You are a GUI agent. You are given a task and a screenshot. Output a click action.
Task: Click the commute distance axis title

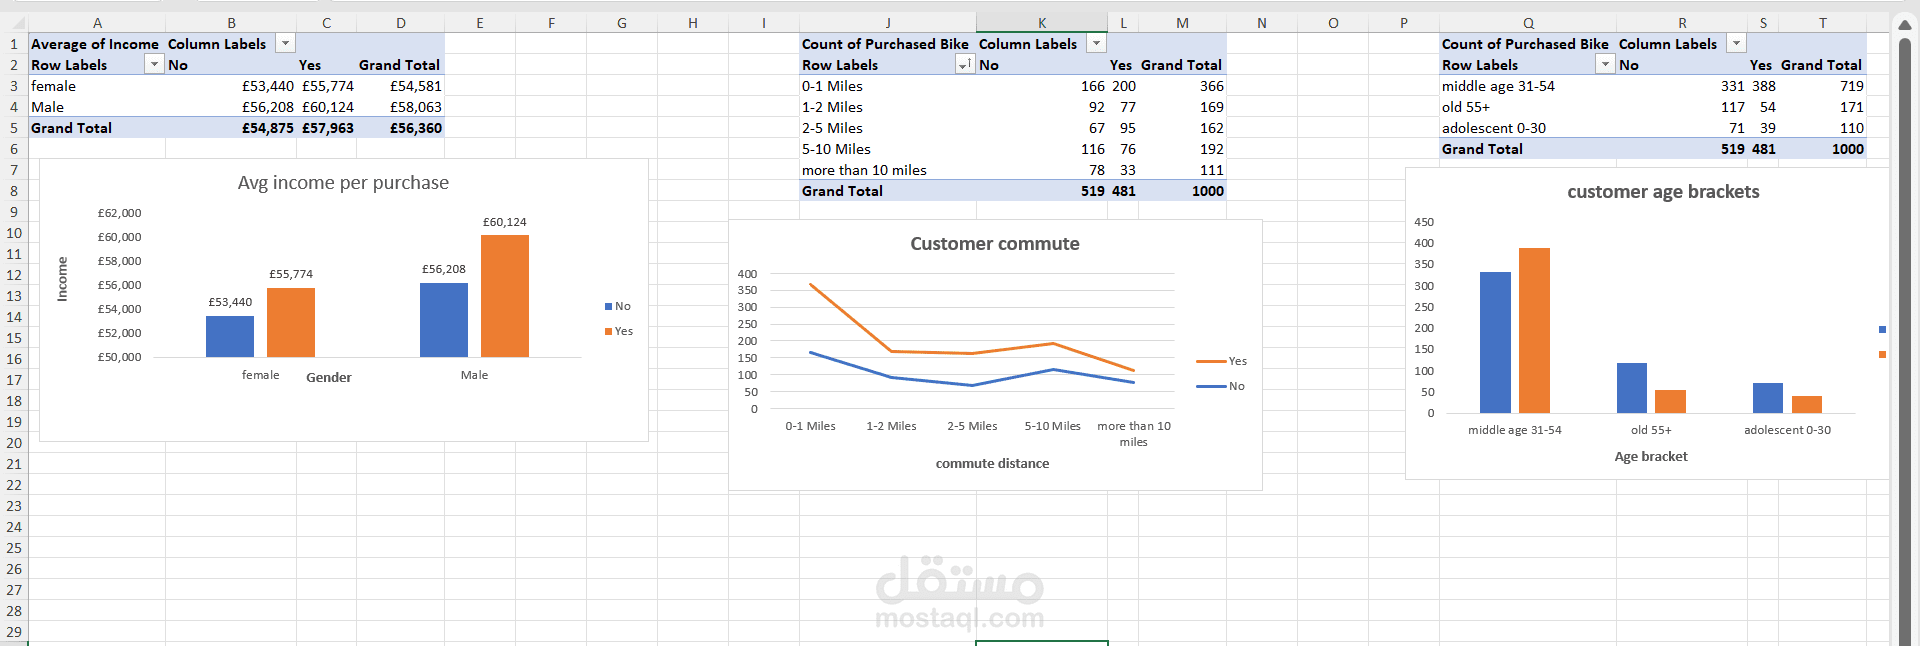click(993, 463)
